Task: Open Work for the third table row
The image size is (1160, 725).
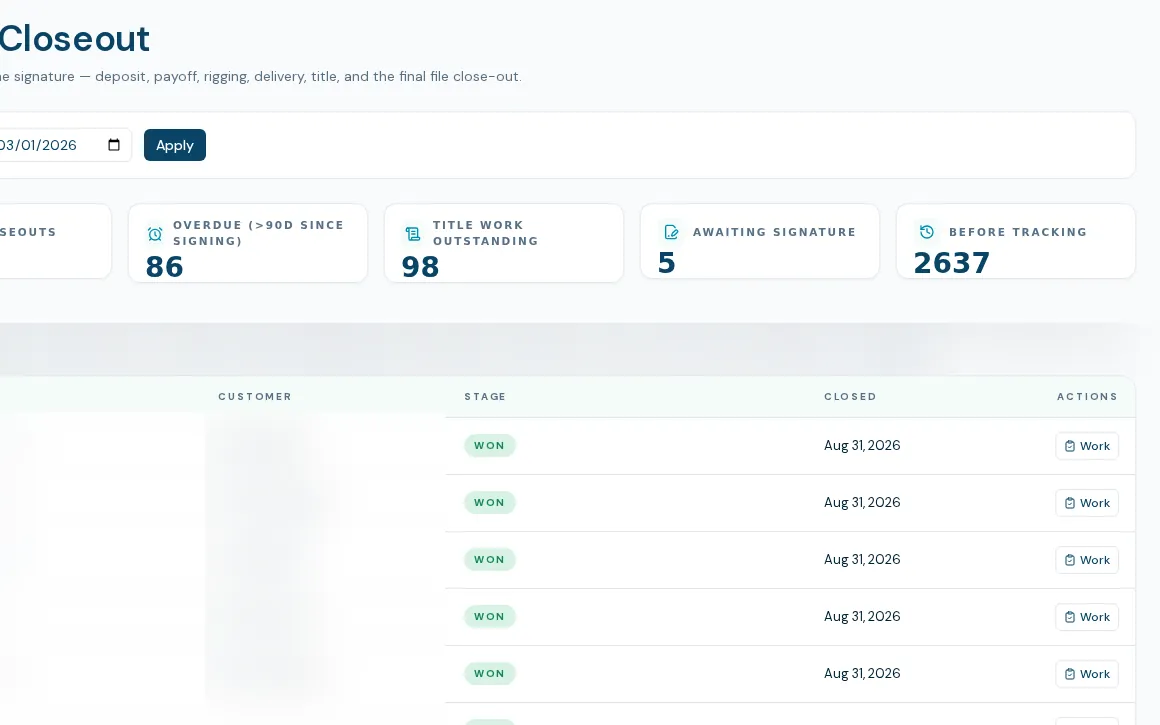Action: point(1087,560)
